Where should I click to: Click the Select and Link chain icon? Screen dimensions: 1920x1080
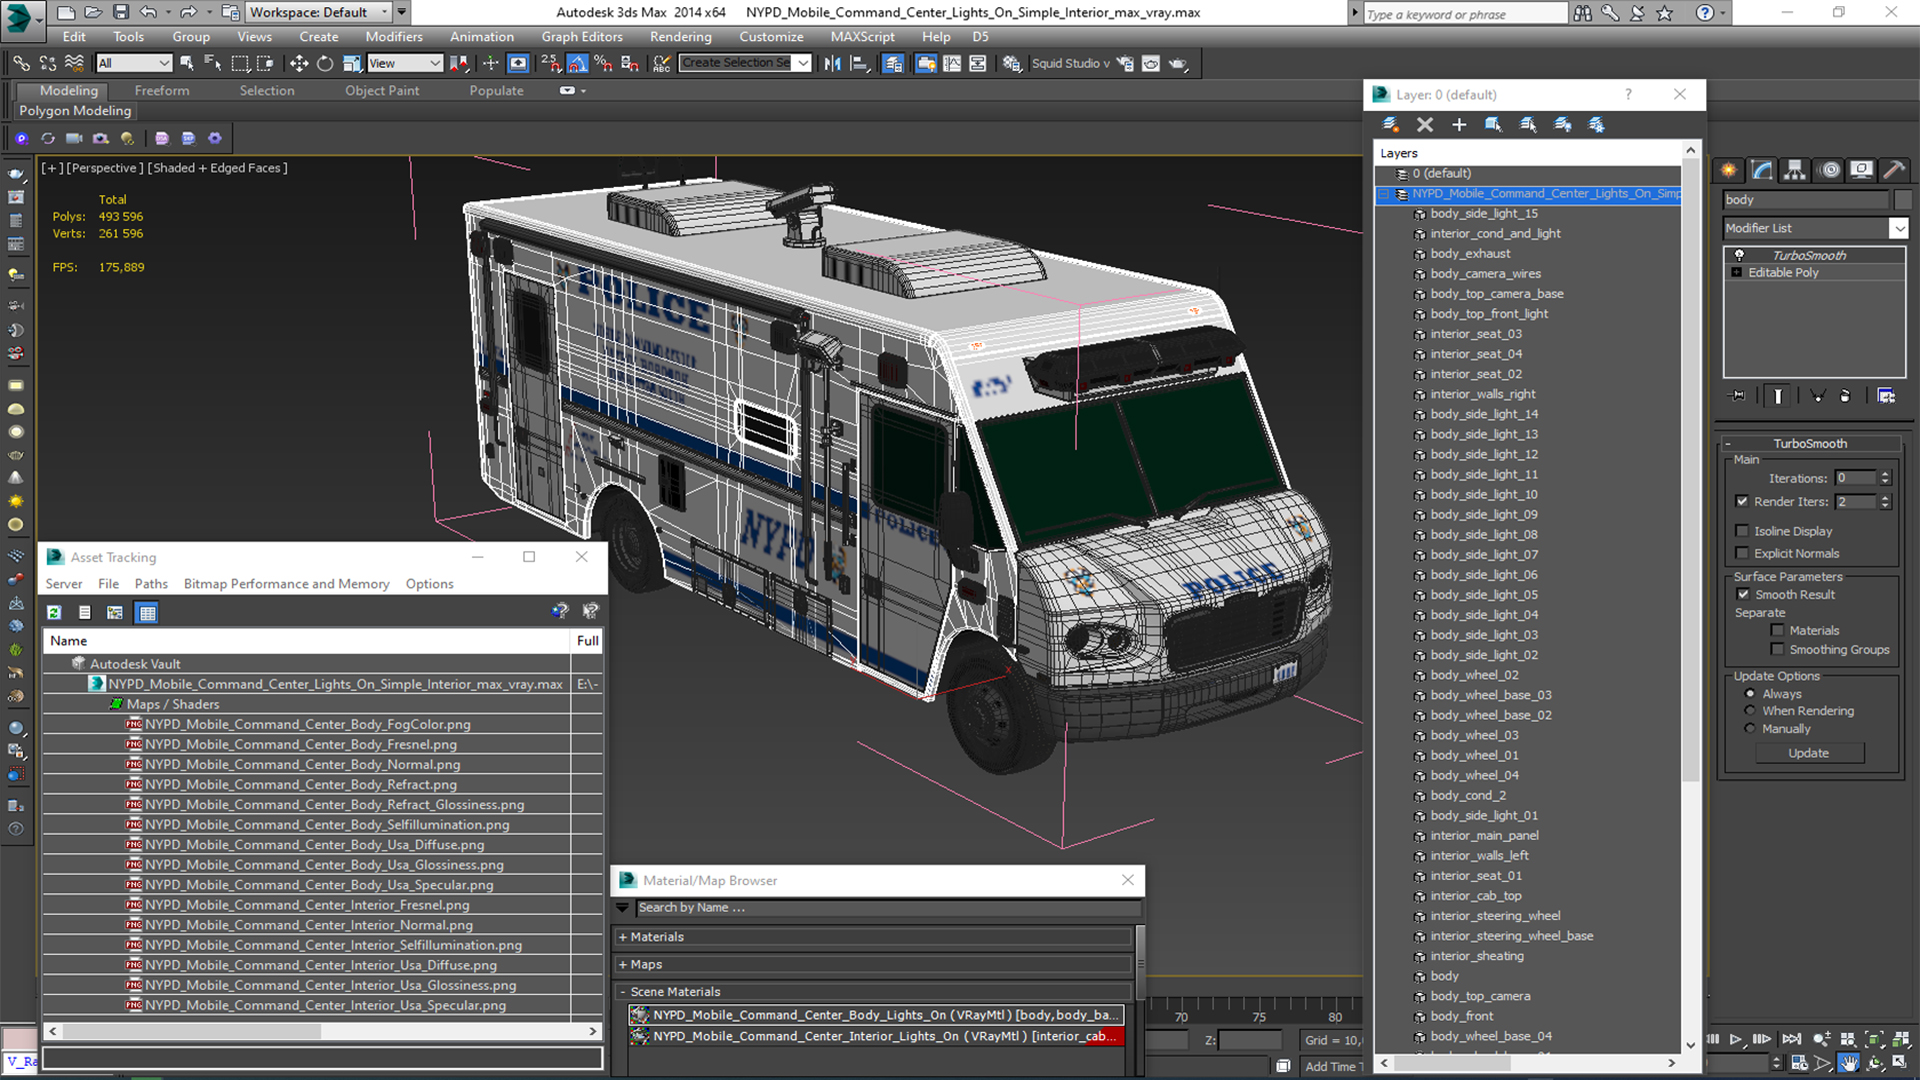point(20,63)
